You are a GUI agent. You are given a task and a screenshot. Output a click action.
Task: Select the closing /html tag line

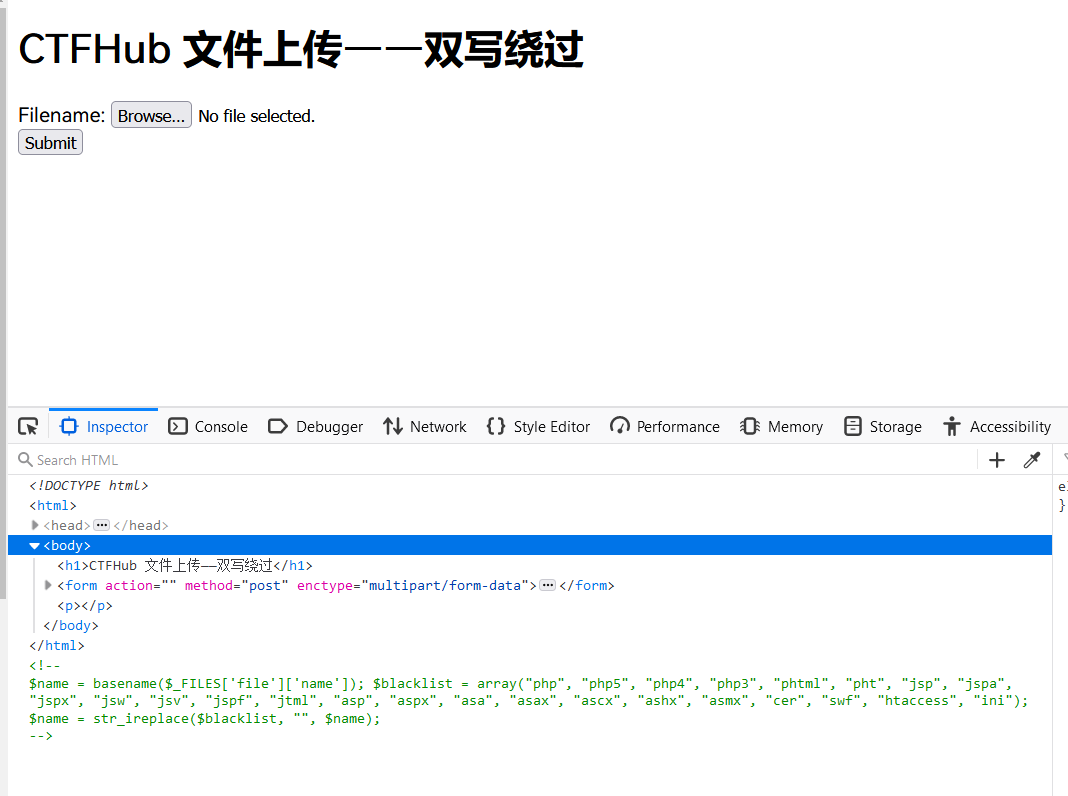click(57, 645)
